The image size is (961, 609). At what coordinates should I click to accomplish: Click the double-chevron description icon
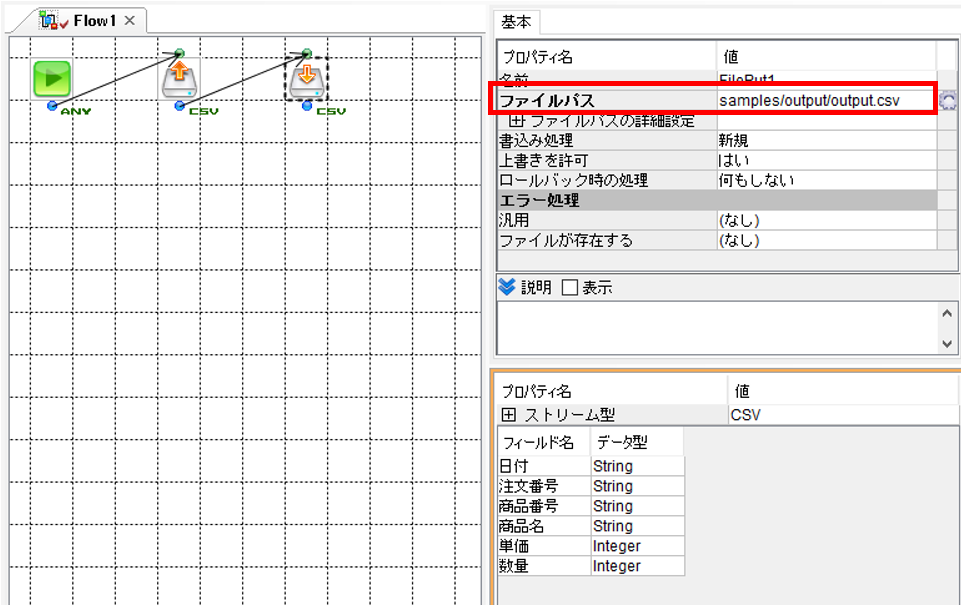507,286
